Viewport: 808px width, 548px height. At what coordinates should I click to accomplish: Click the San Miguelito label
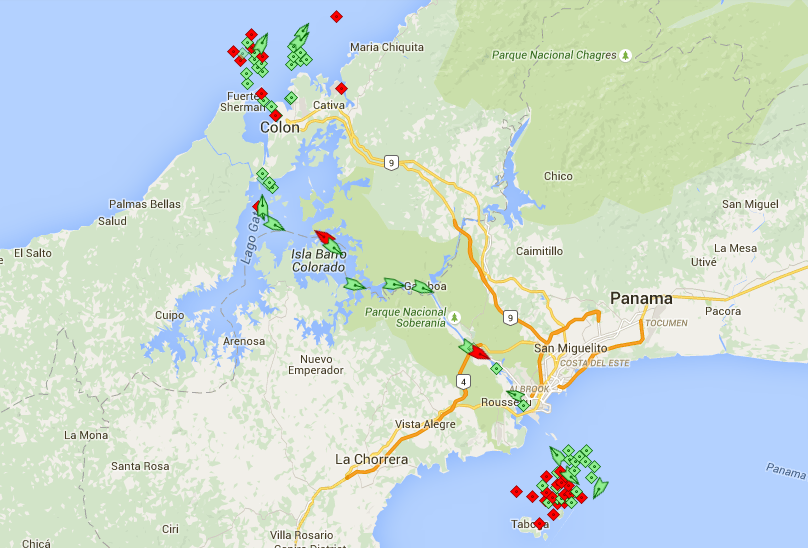pyautogui.click(x=571, y=348)
